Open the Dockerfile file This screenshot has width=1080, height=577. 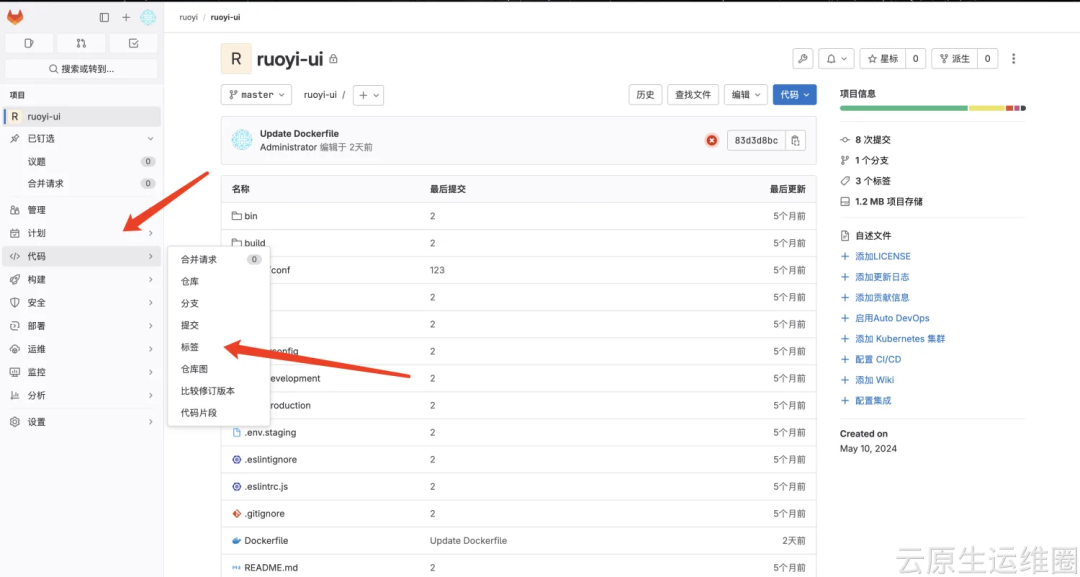tap(266, 541)
